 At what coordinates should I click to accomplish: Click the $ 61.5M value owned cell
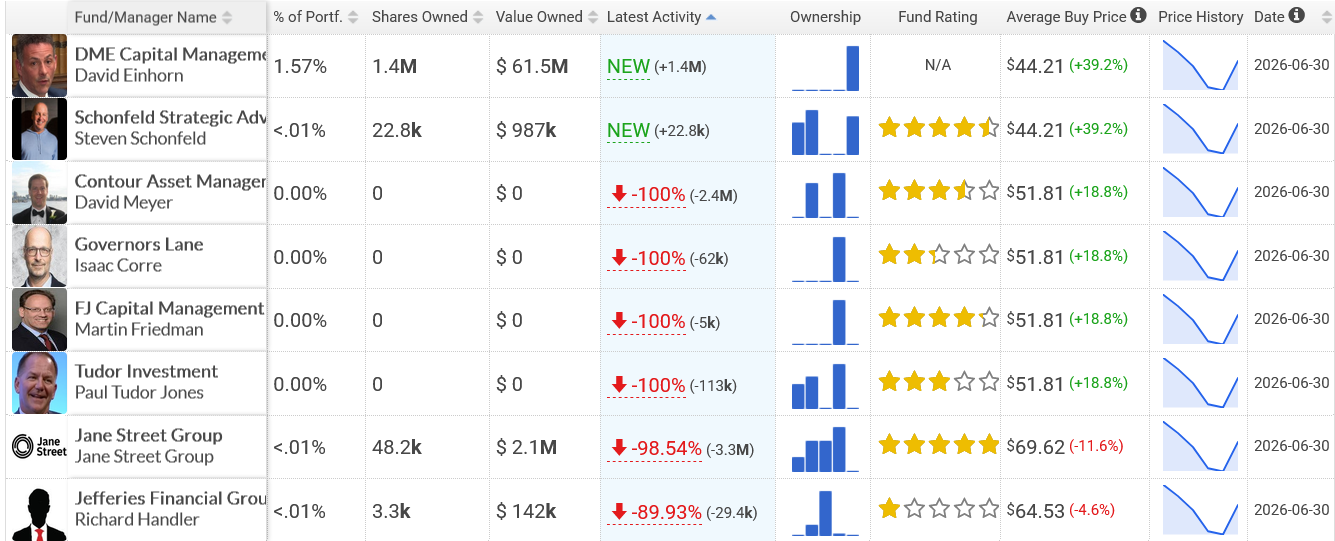point(532,67)
